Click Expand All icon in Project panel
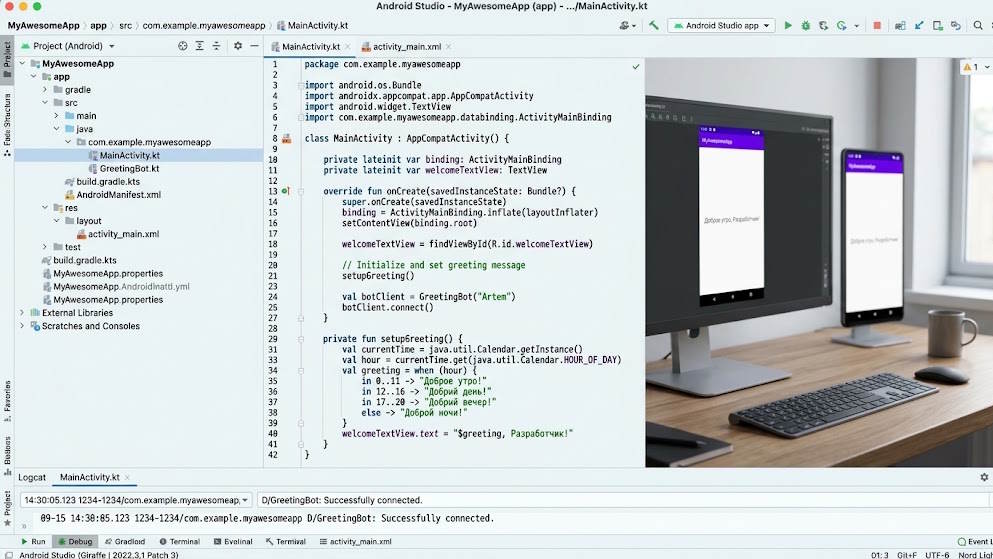 (x=199, y=46)
